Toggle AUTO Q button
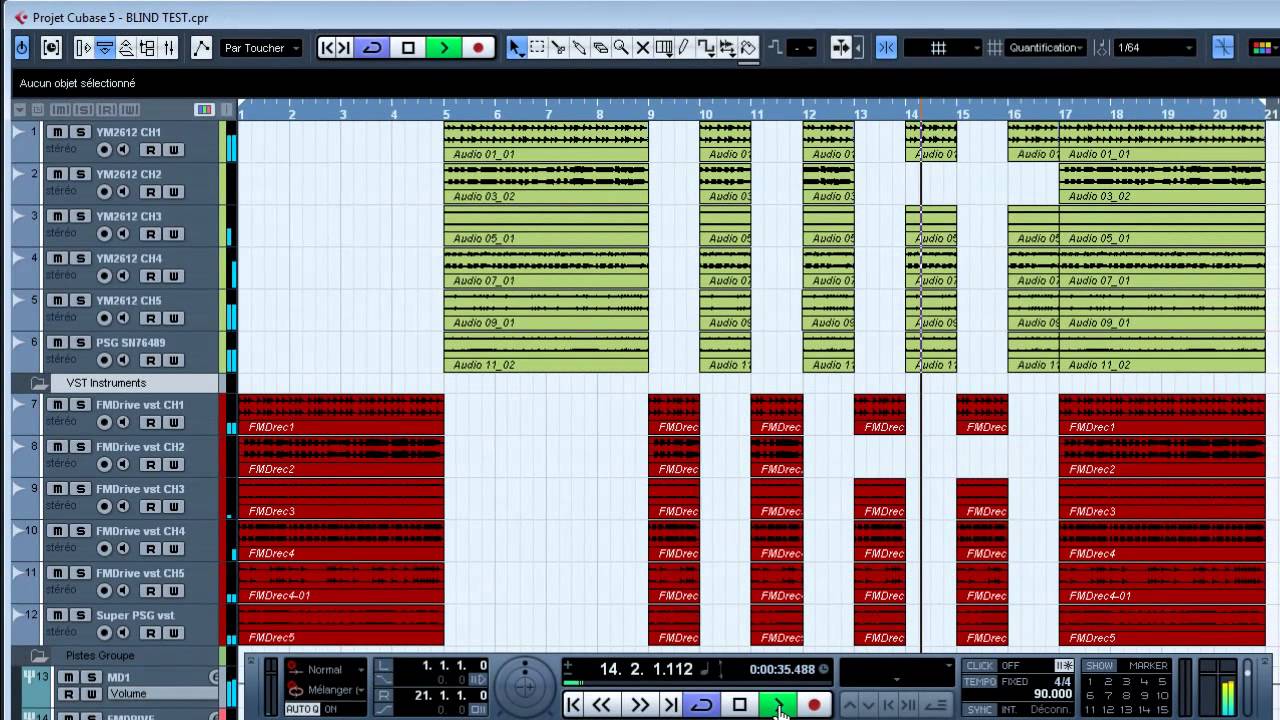 click(x=302, y=709)
